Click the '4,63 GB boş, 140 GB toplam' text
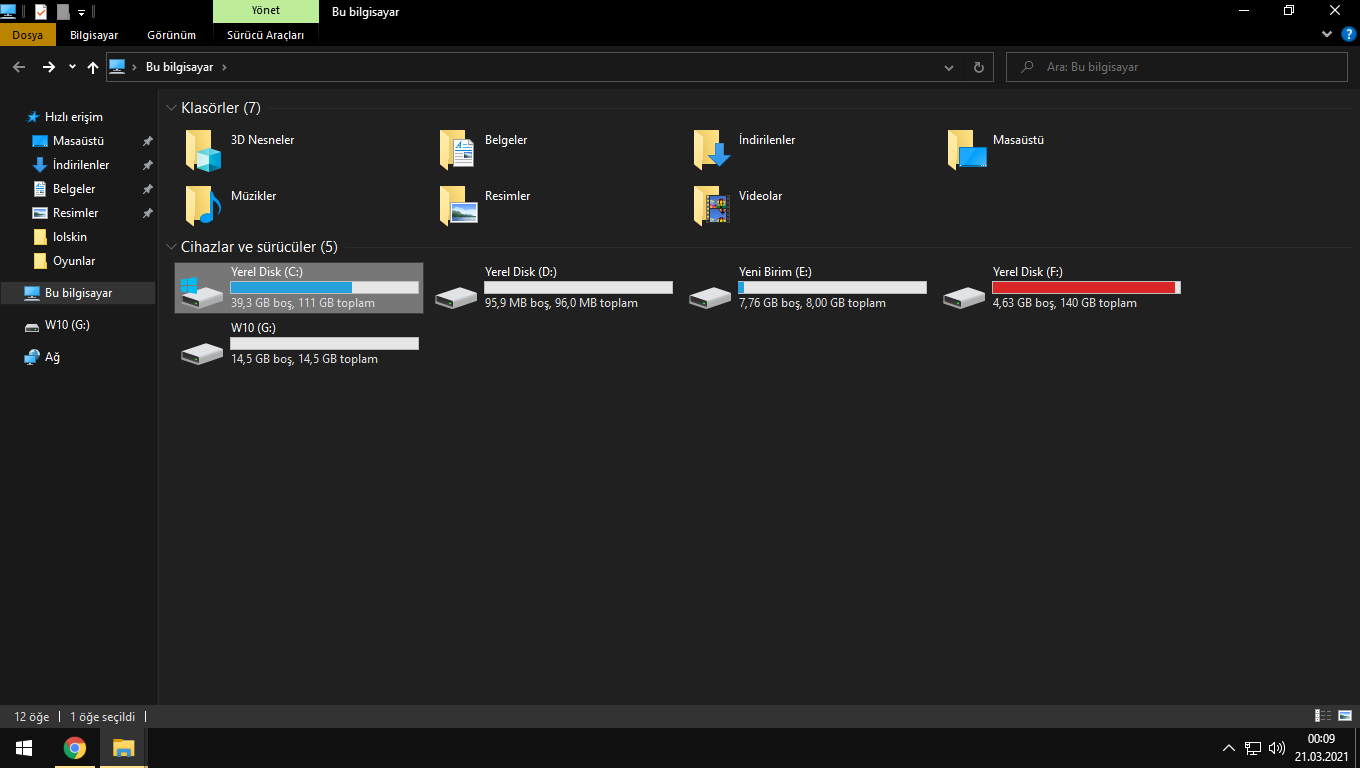 [1065, 303]
